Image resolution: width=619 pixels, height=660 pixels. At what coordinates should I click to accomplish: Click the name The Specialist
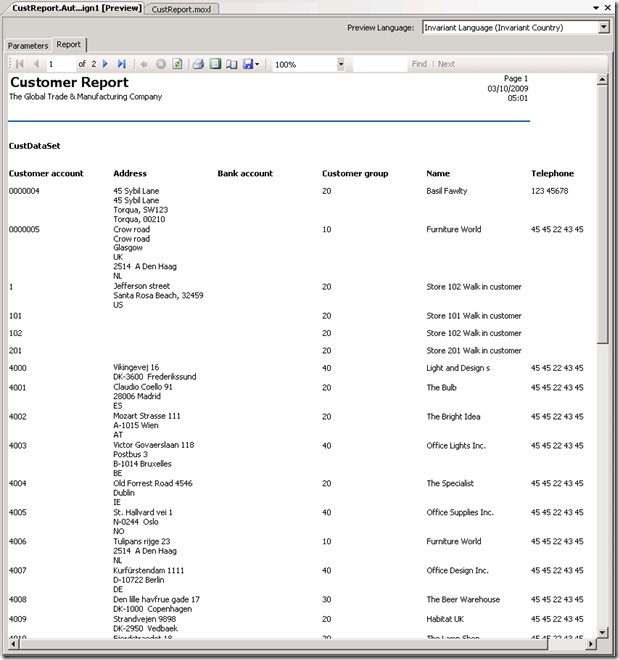coord(450,483)
